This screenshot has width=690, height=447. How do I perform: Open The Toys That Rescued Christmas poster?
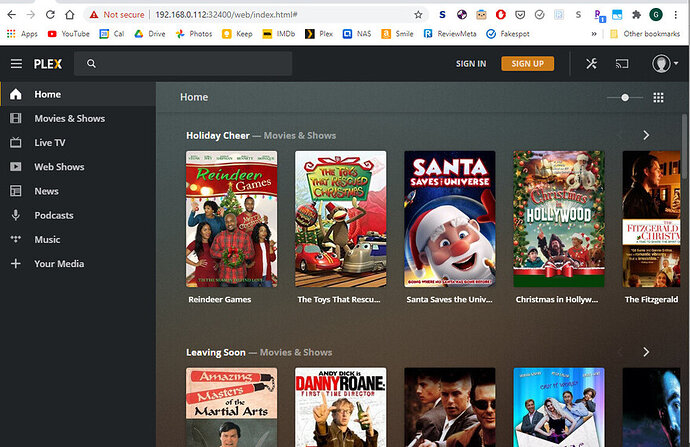tap(341, 219)
